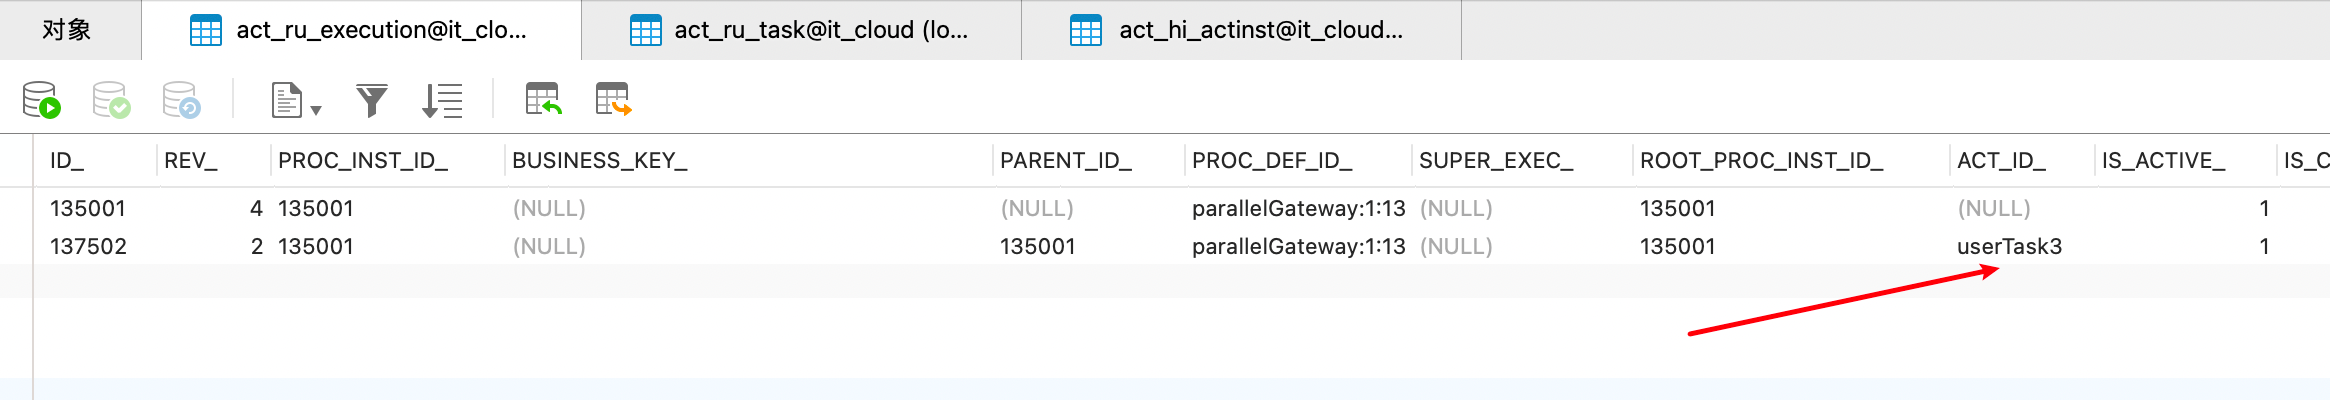Switch to the act_ru_task@it_cloud tab
The height and width of the screenshot is (400, 2330).
[801, 30]
